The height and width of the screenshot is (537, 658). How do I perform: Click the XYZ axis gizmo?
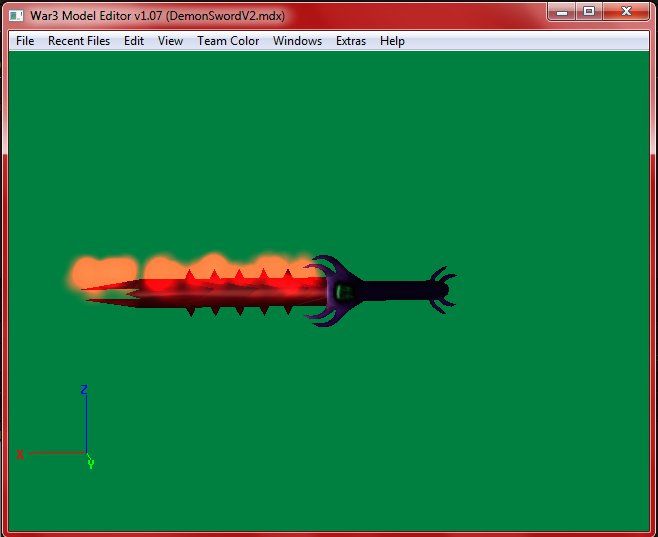[56, 427]
